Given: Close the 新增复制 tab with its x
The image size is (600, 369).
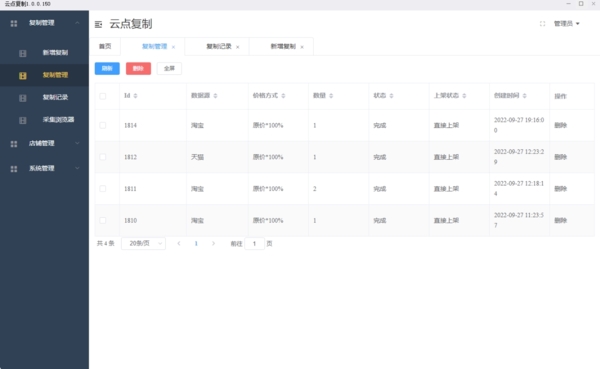Looking at the screenshot, I should click(x=302, y=47).
